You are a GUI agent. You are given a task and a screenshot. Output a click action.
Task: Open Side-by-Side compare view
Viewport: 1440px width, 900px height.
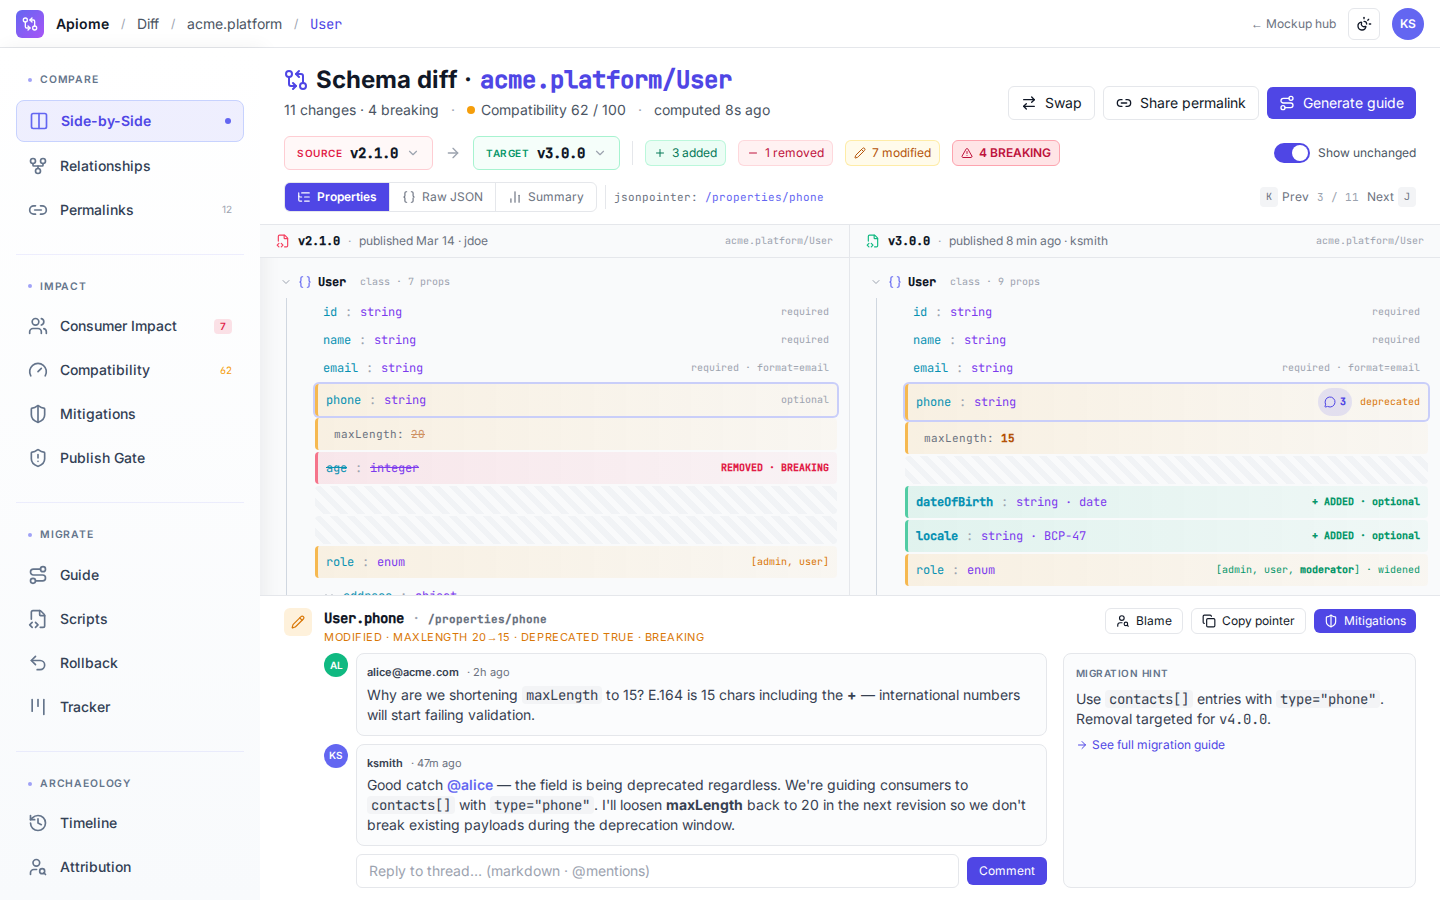130,121
